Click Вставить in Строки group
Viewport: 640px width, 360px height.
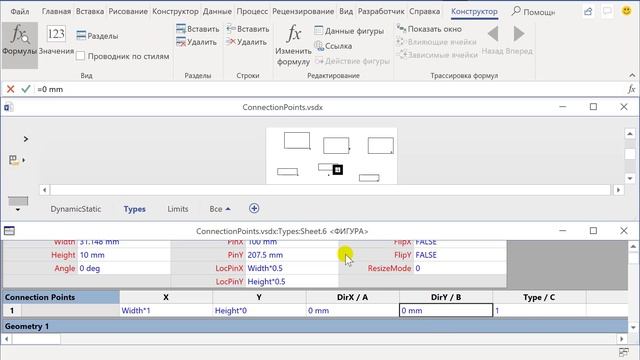[248, 29]
